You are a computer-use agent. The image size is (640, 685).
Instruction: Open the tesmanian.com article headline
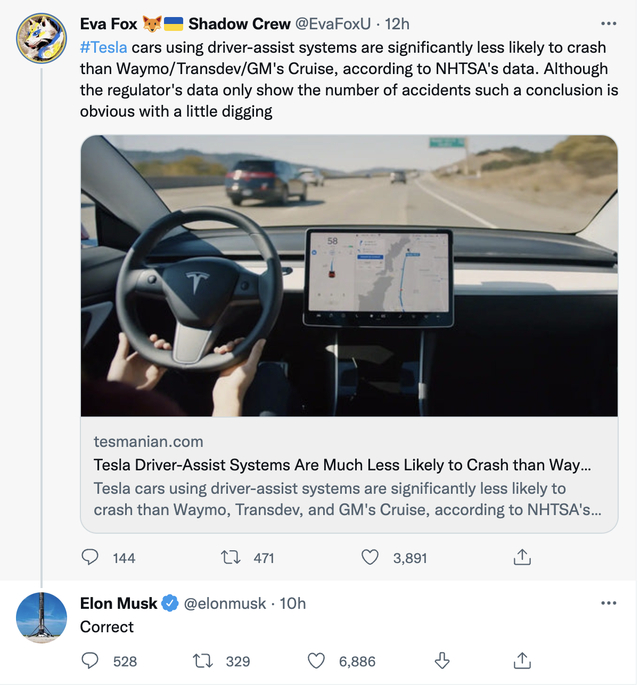pos(342,465)
